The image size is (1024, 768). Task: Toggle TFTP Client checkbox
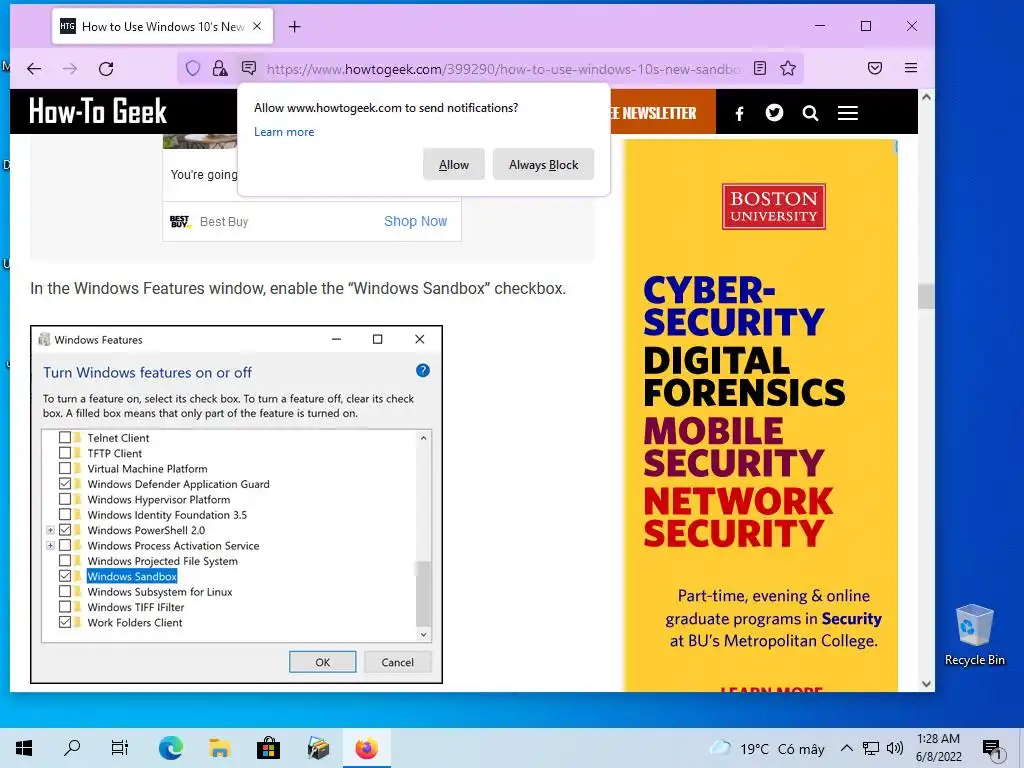click(x=65, y=453)
